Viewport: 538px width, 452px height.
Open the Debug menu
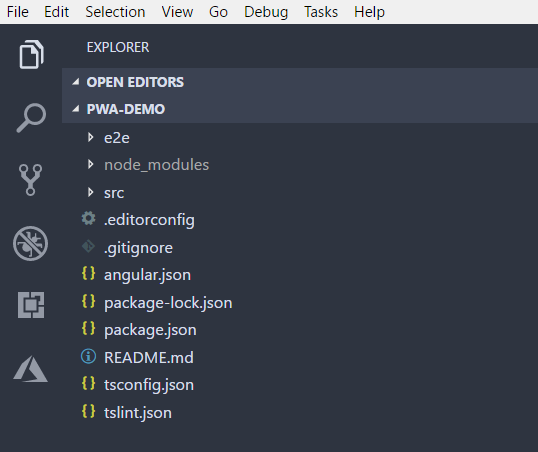(266, 12)
